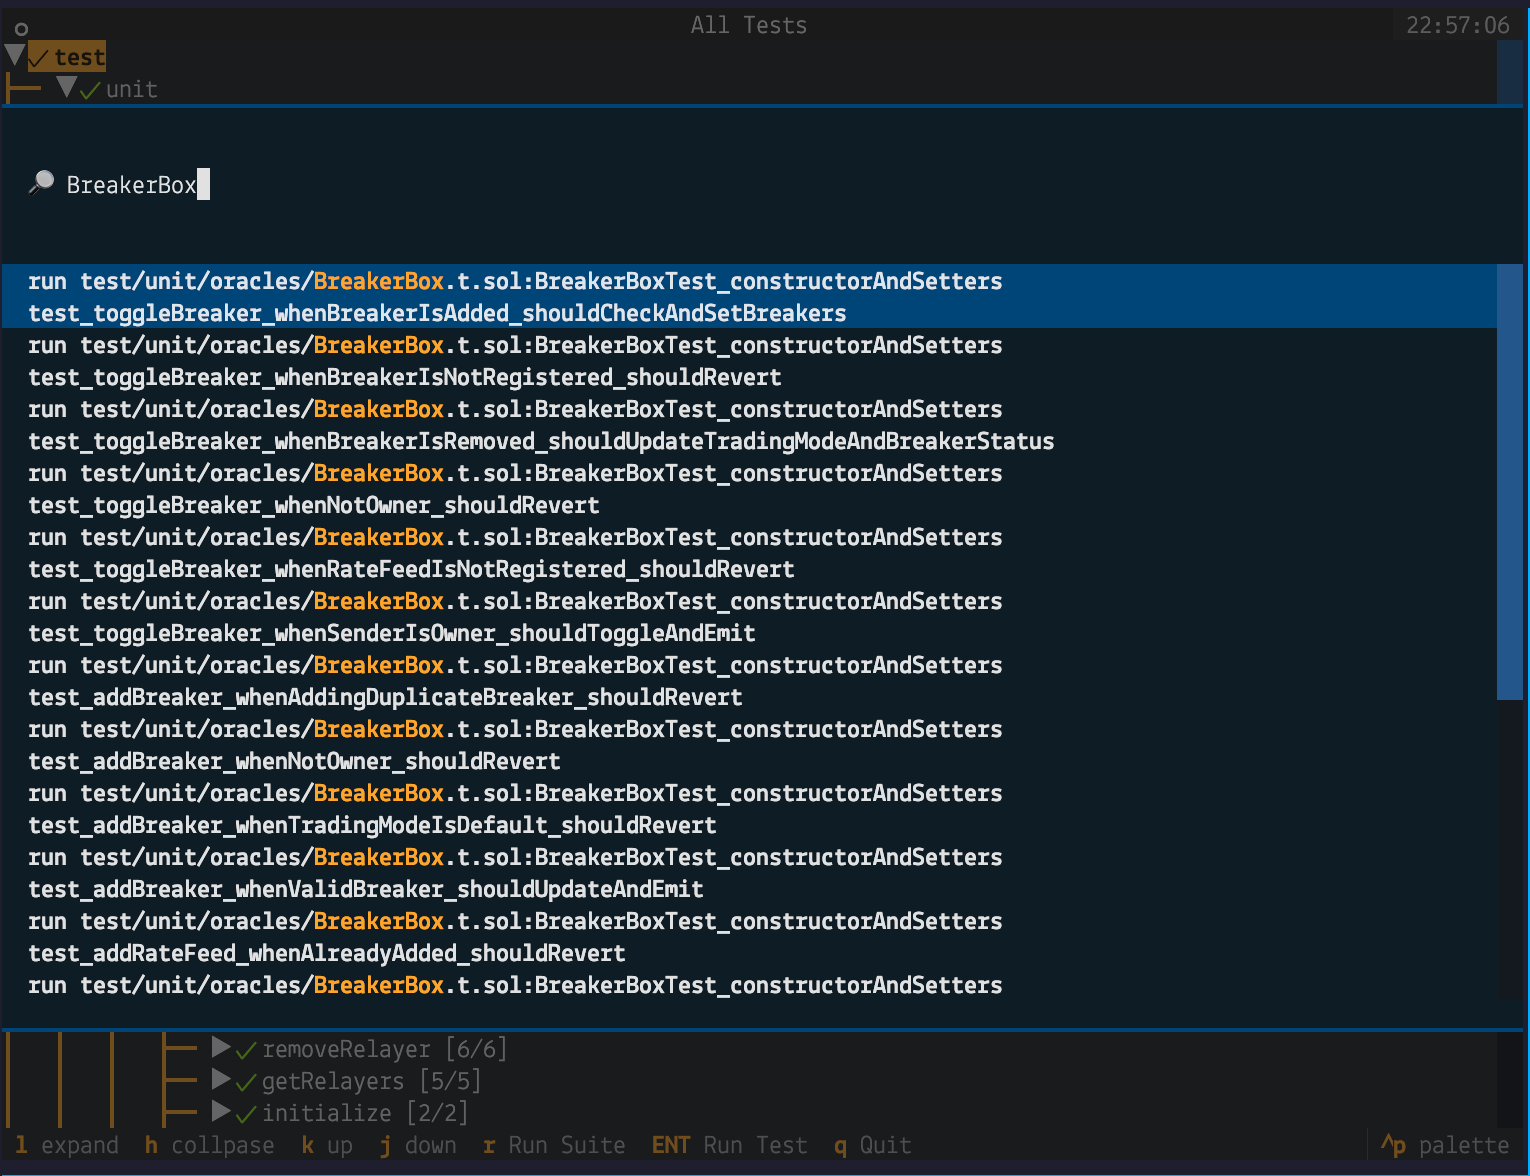Click the green checkmark beside getRelayers
Screen dimensions: 1530x1176
point(243,1080)
